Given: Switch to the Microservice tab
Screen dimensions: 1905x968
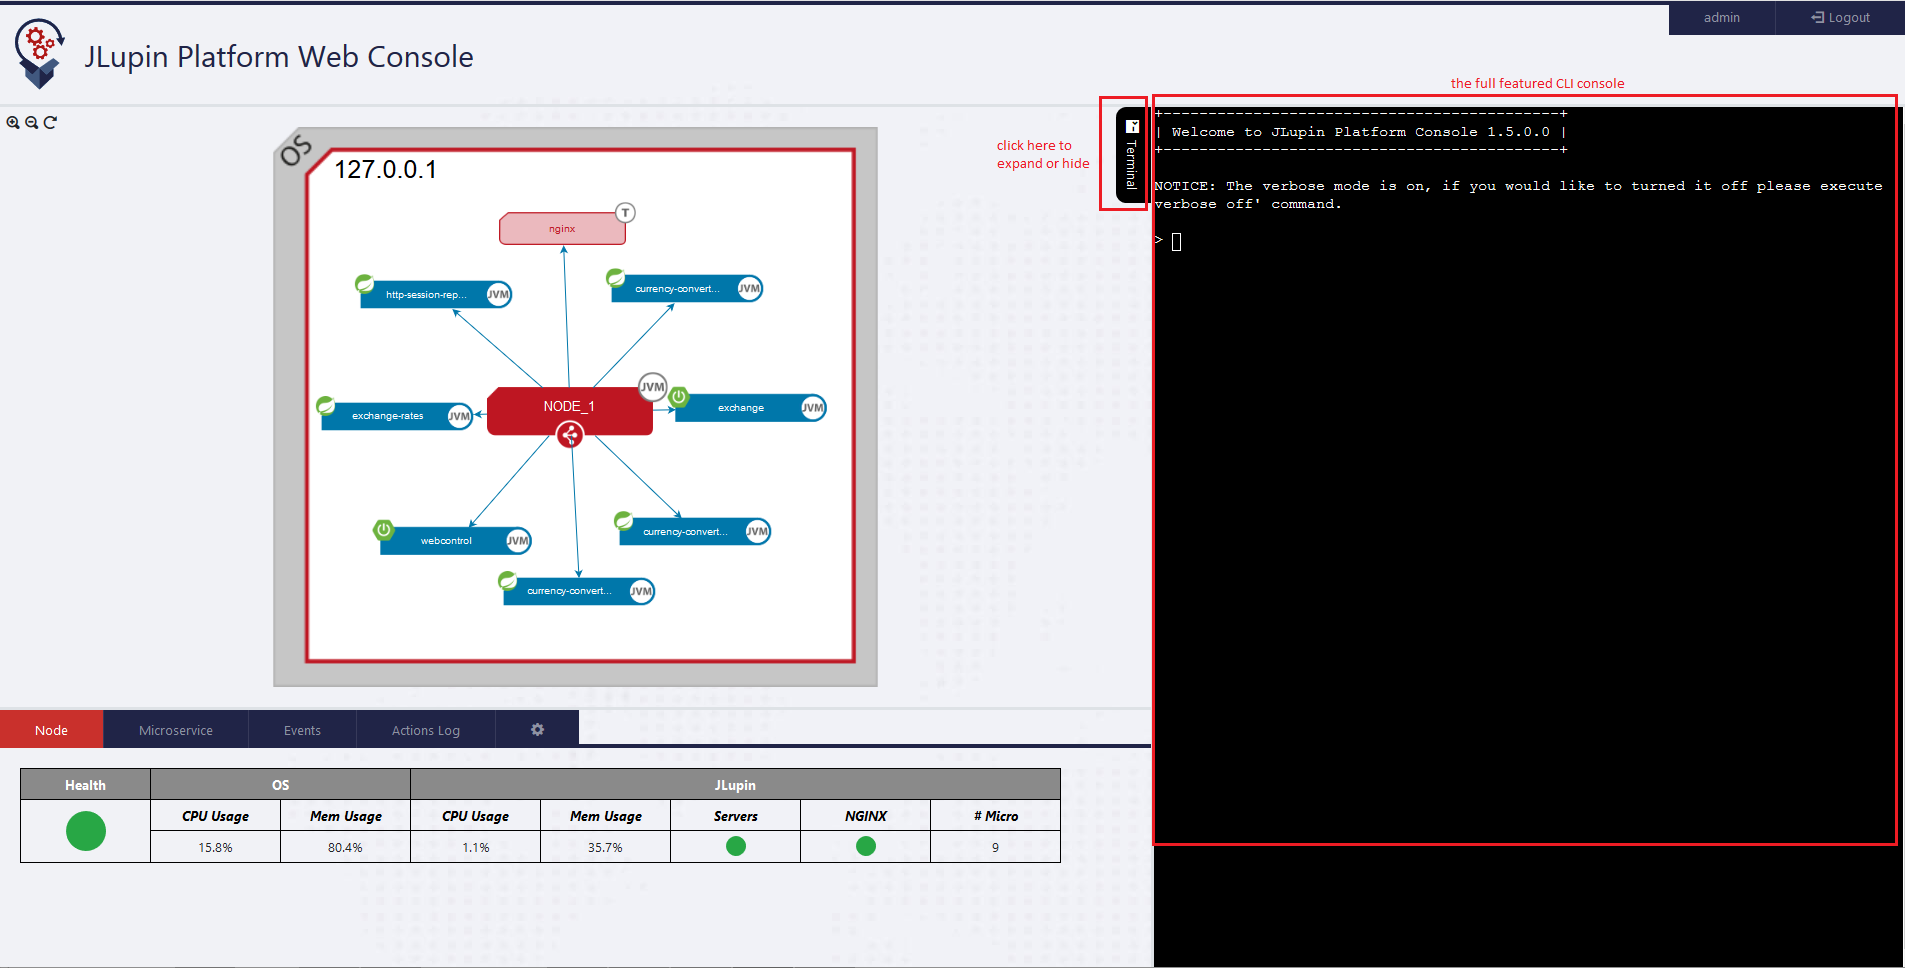Looking at the screenshot, I should (176, 730).
